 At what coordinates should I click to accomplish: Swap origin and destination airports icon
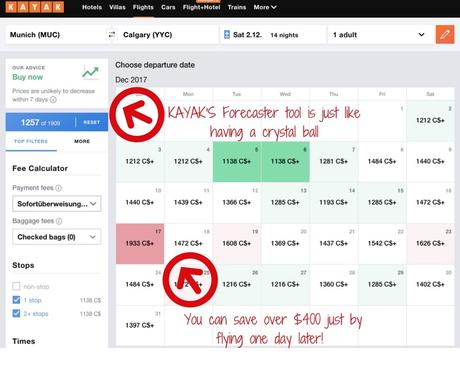[x=112, y=35]
